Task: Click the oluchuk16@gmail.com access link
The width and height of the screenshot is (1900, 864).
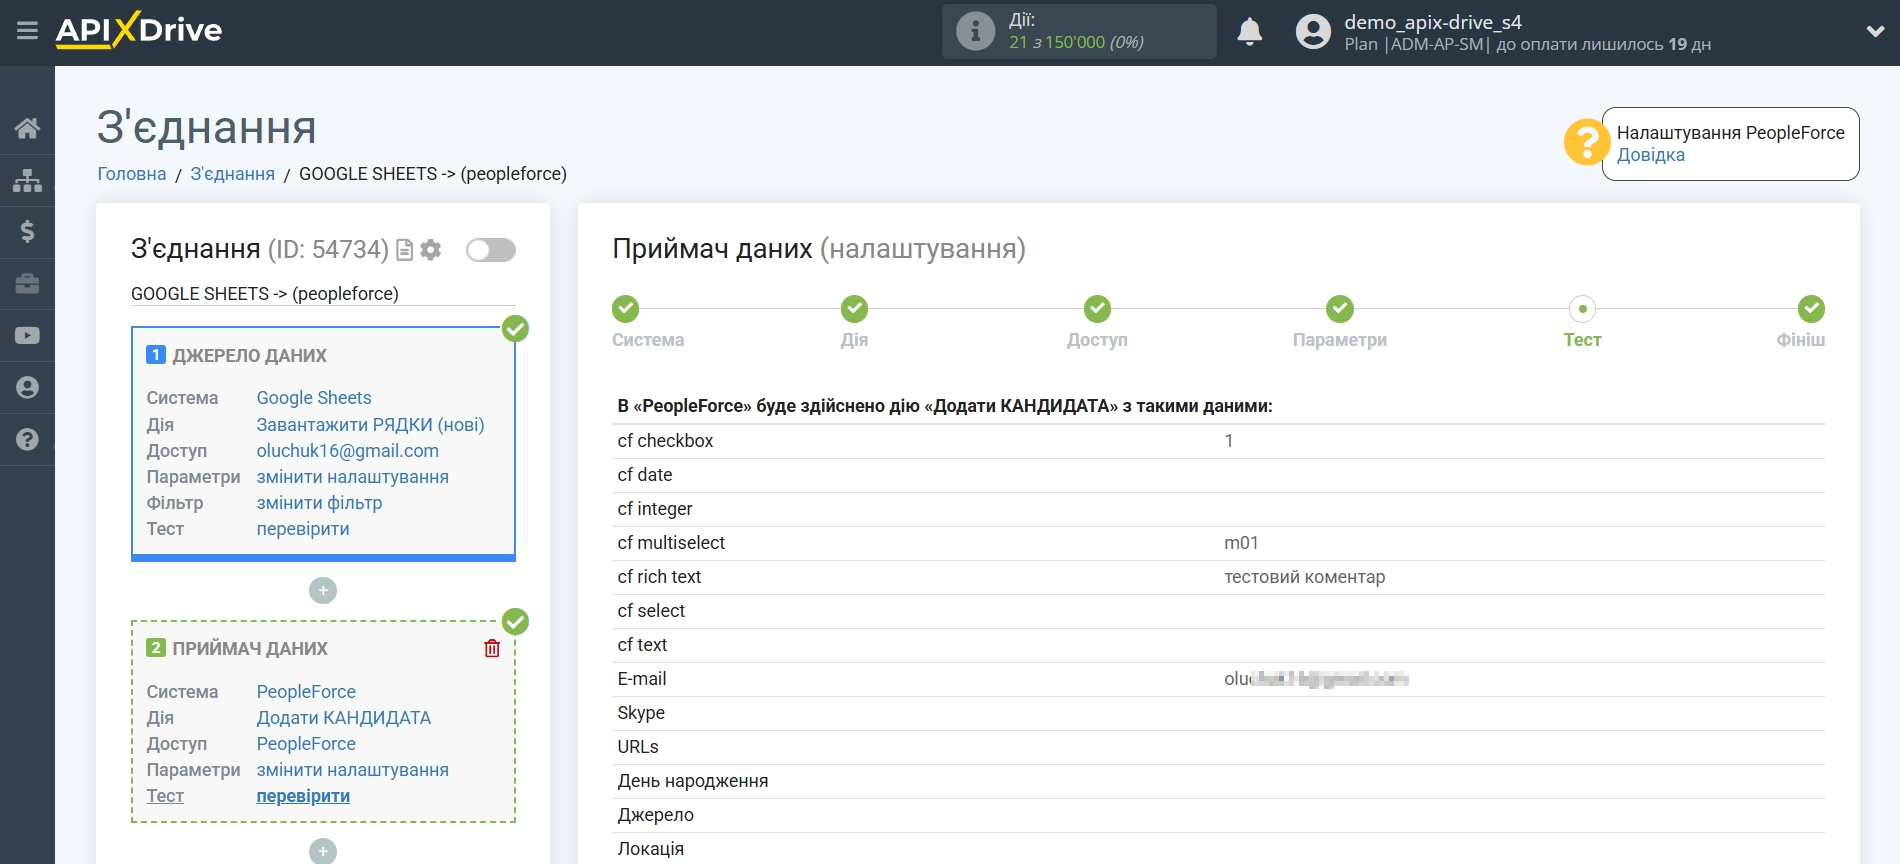Action: pos(348,451)
